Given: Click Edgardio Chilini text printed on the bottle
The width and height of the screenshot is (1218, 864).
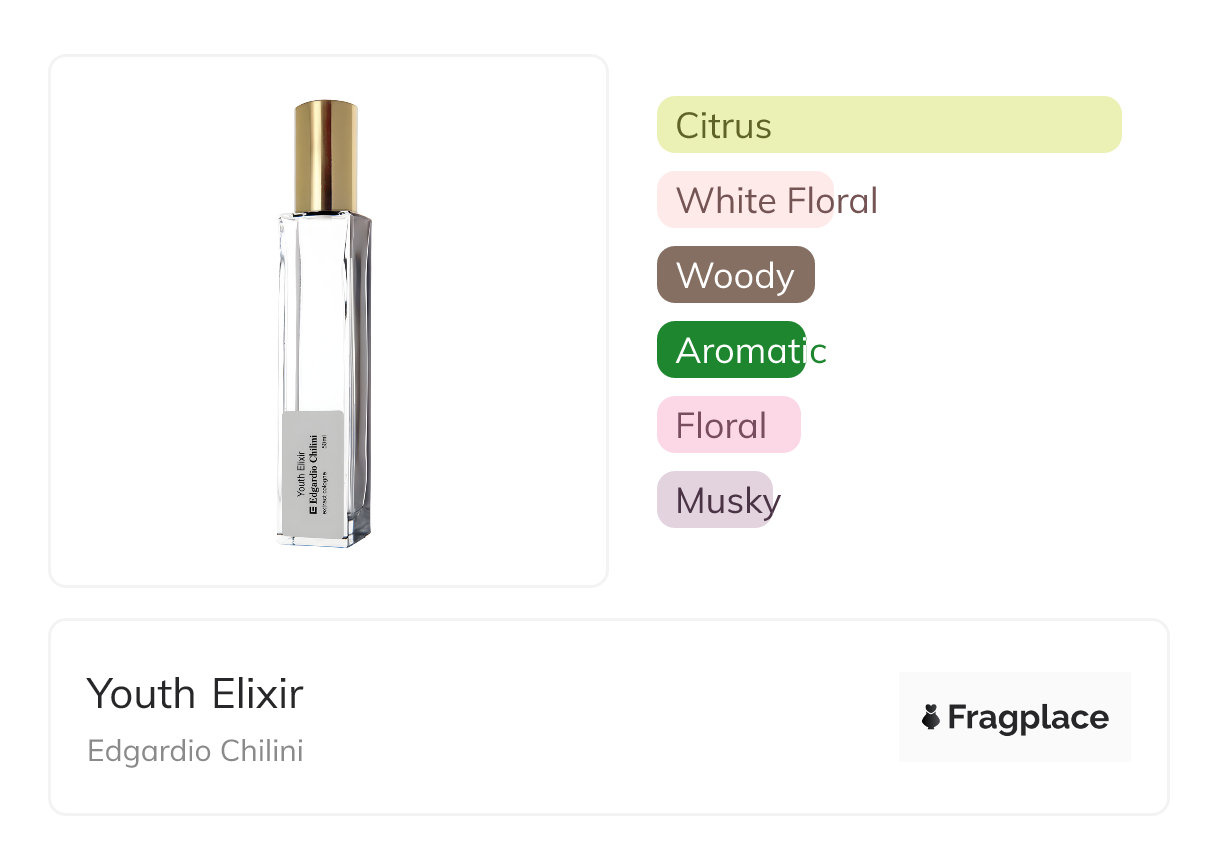Looking at the screenshot, I should pos(313,468).
